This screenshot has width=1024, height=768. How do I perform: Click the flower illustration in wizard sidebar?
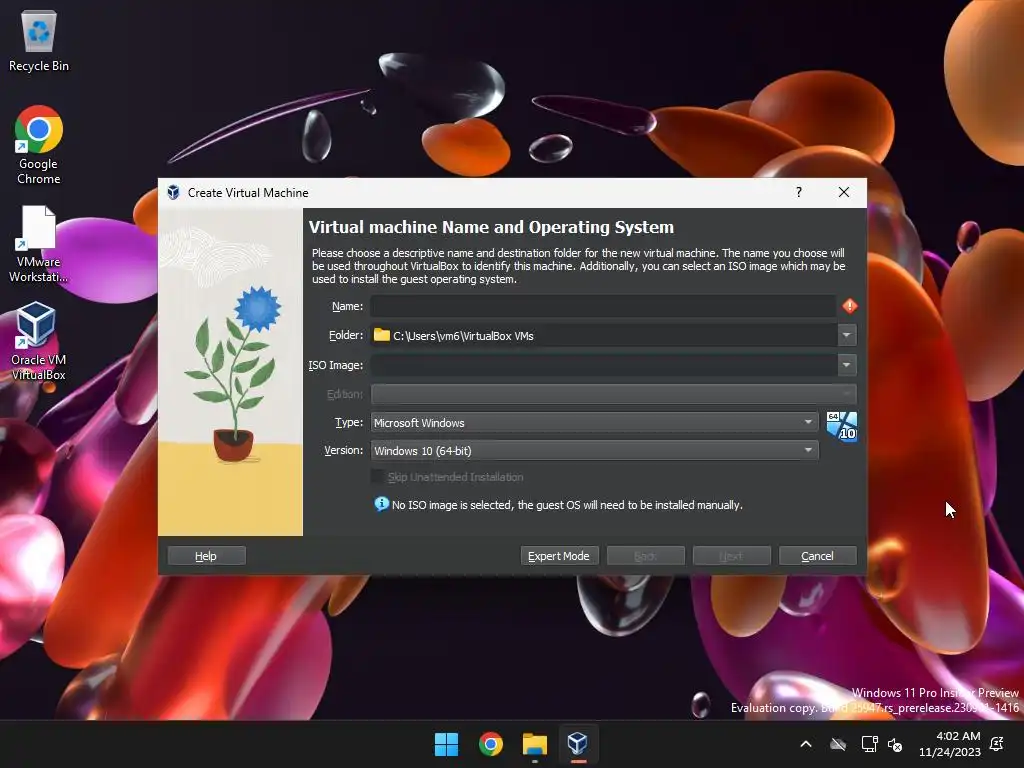click(233, 374)
